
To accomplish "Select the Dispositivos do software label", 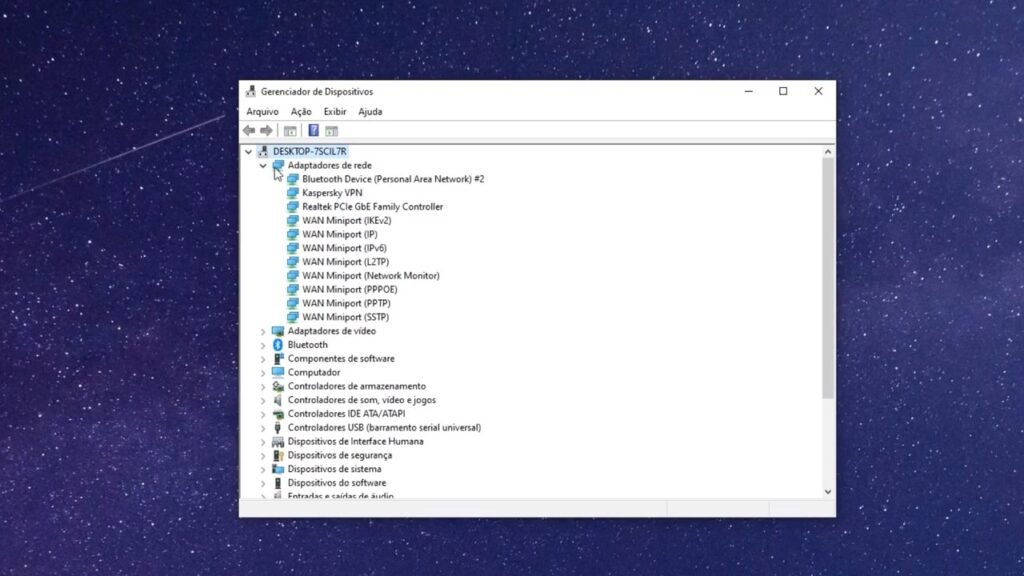I will [x=337, y=483].
